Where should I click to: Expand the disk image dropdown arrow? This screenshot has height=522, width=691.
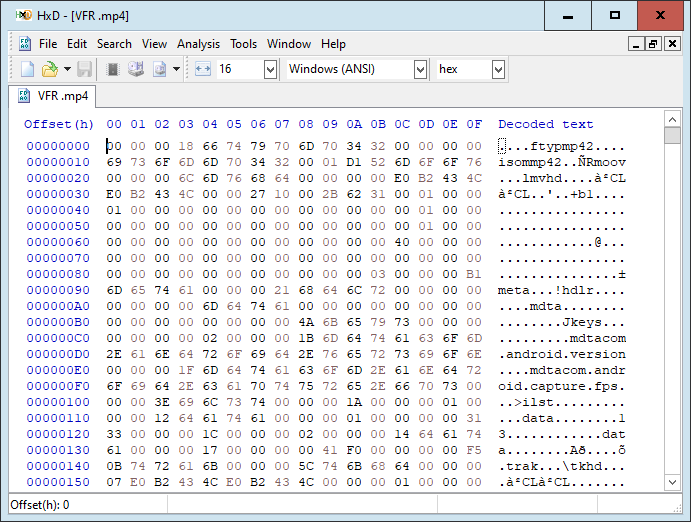tap(176, 69)
